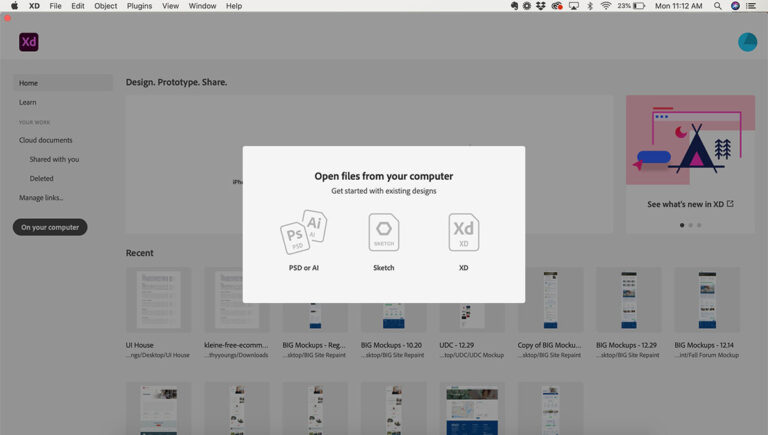Open the Apple menu
Viewport: 768px width, 435px height.
[x=14, y=6]
